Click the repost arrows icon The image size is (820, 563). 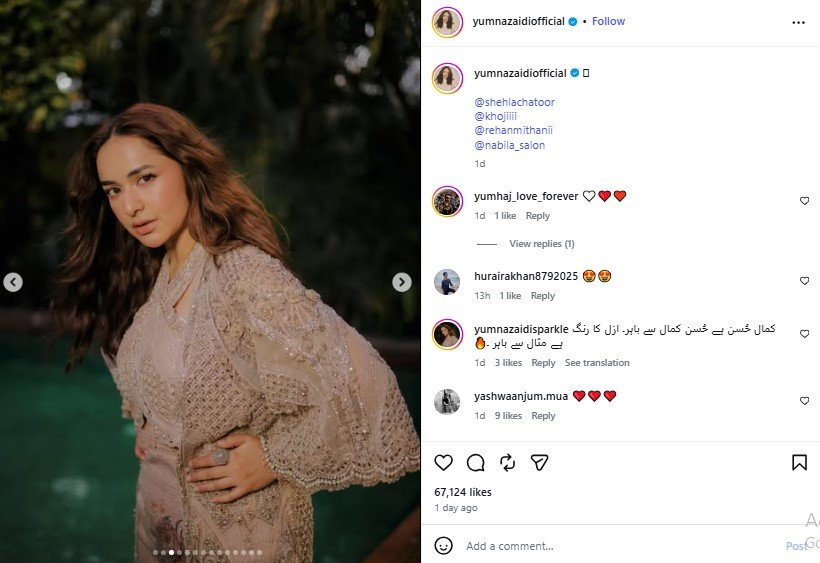(508, 462)
